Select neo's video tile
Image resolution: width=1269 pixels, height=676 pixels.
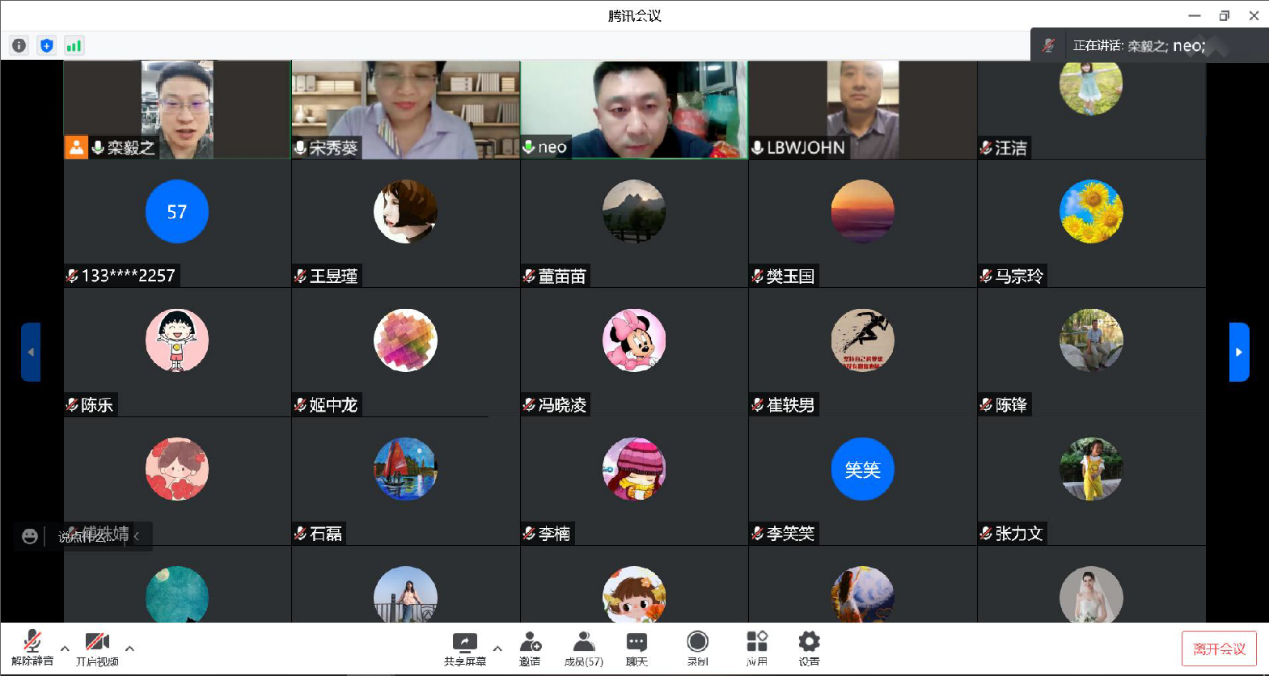point(633,109)
